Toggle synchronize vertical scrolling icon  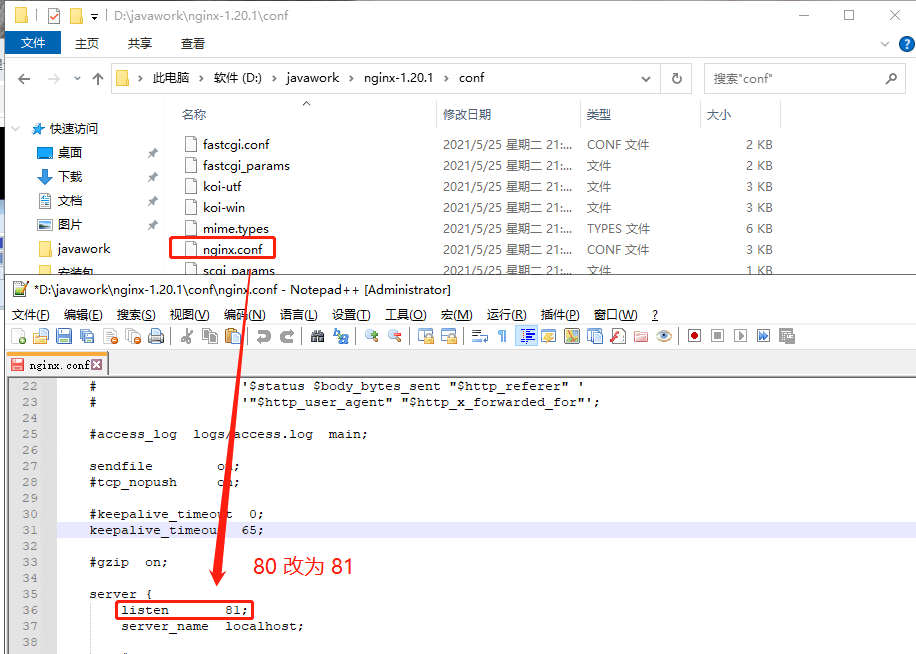pos(426,336)
